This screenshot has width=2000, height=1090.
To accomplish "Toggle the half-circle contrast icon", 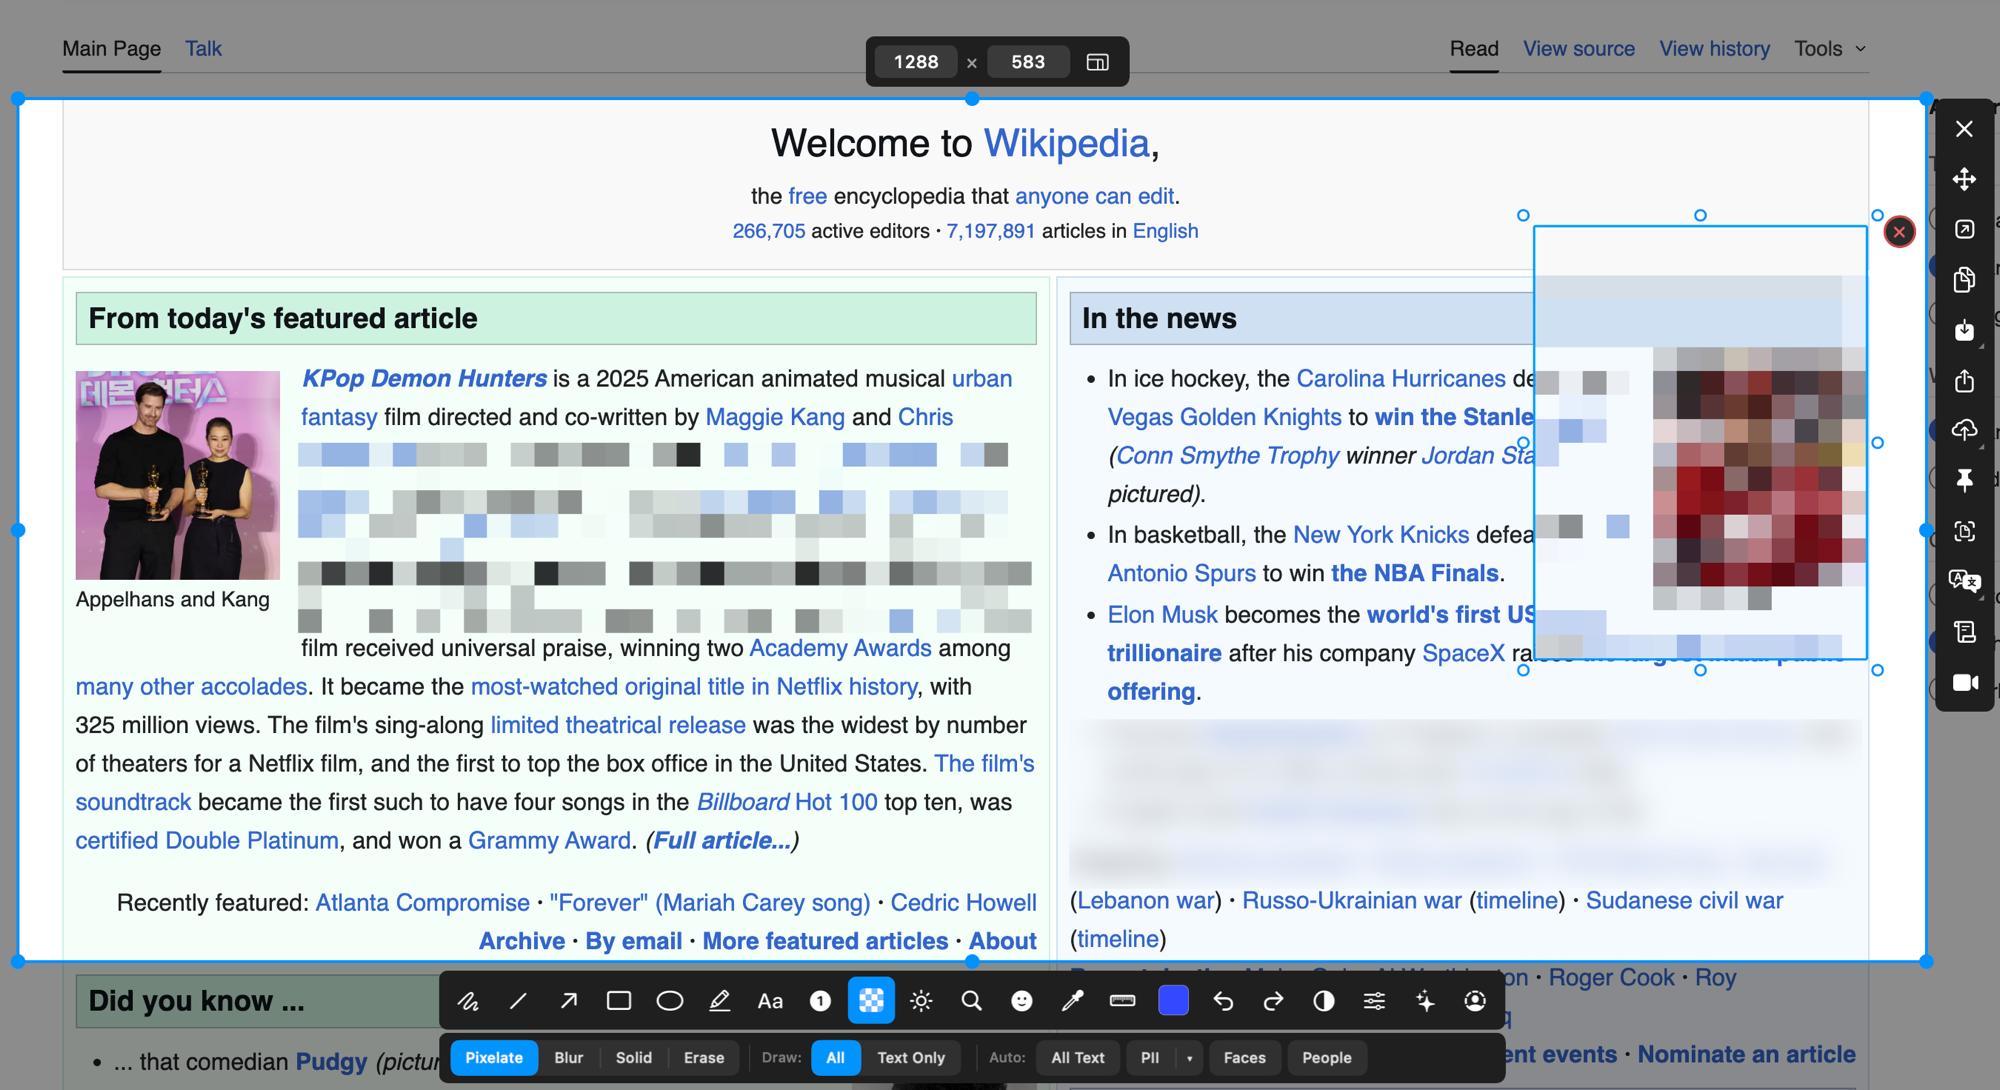I will tap(1324, 1001).
